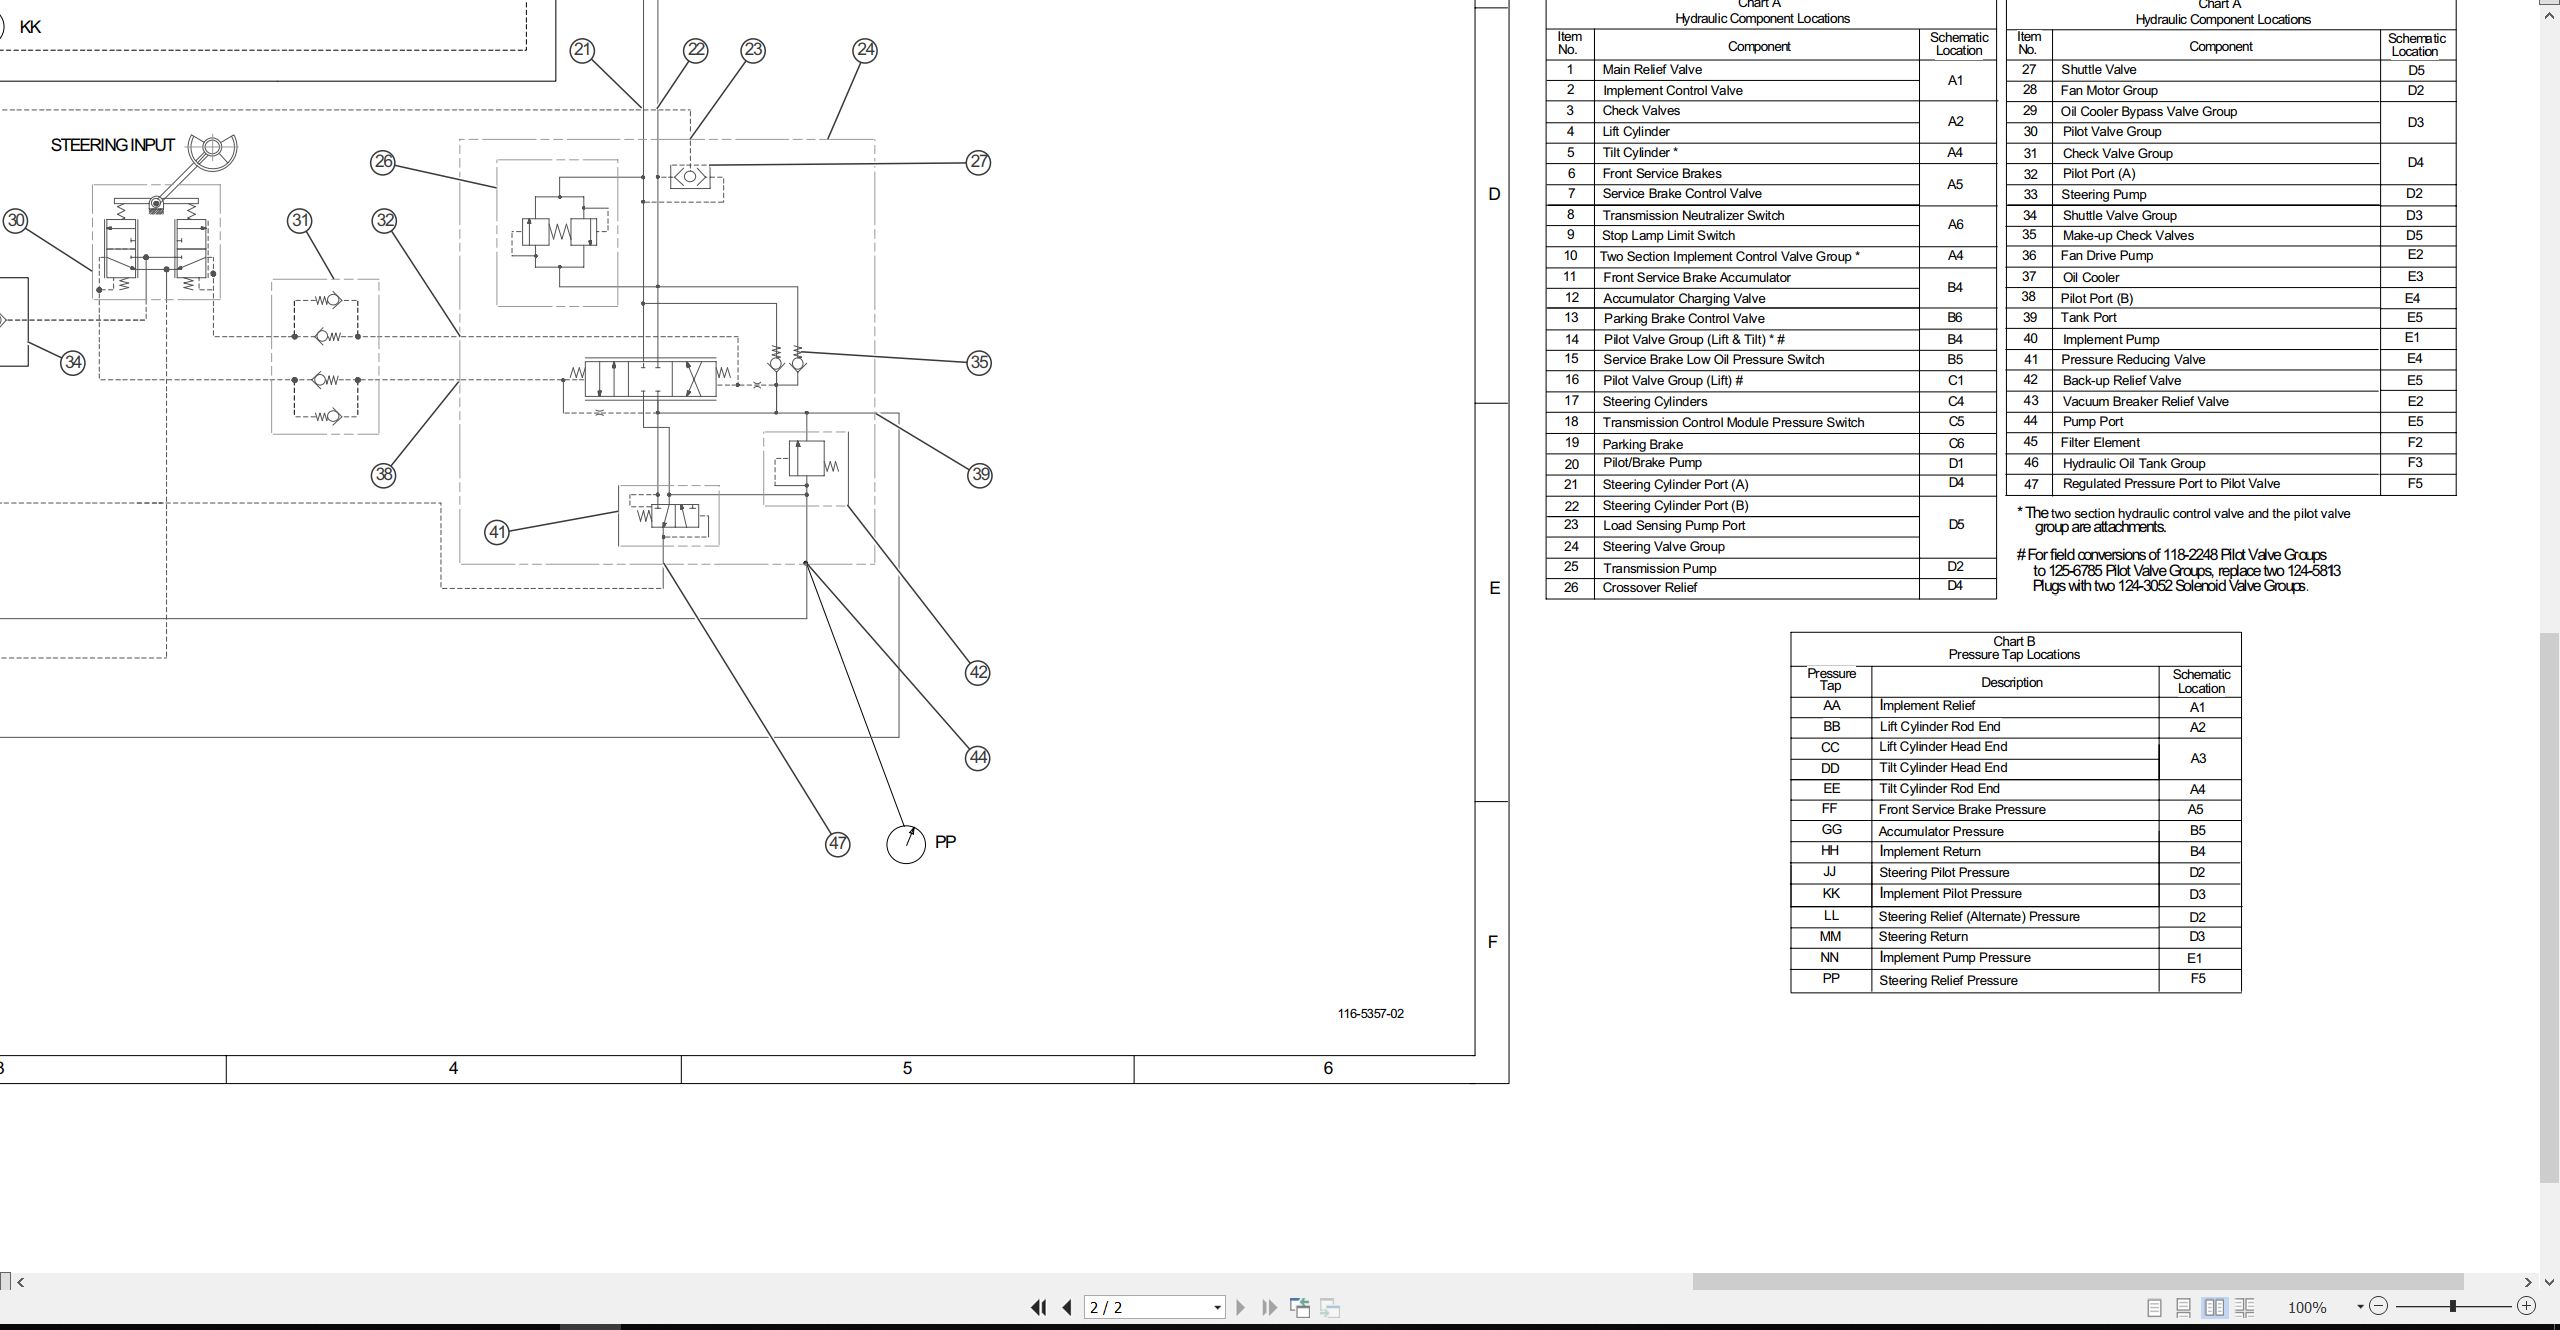Click 'Accumulator Pressure' in Chart B
Viewport: 2560px width, 1330px height.
tap(1941, 831)
